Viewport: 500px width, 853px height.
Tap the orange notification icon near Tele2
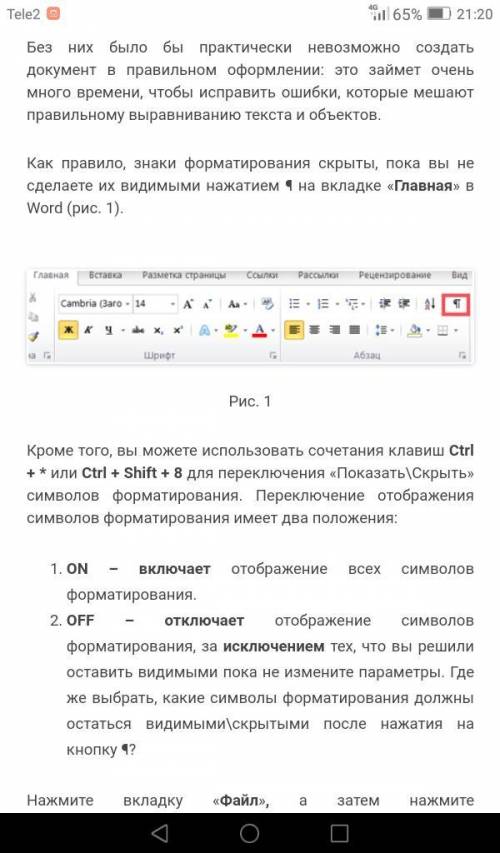click(53, 14)
